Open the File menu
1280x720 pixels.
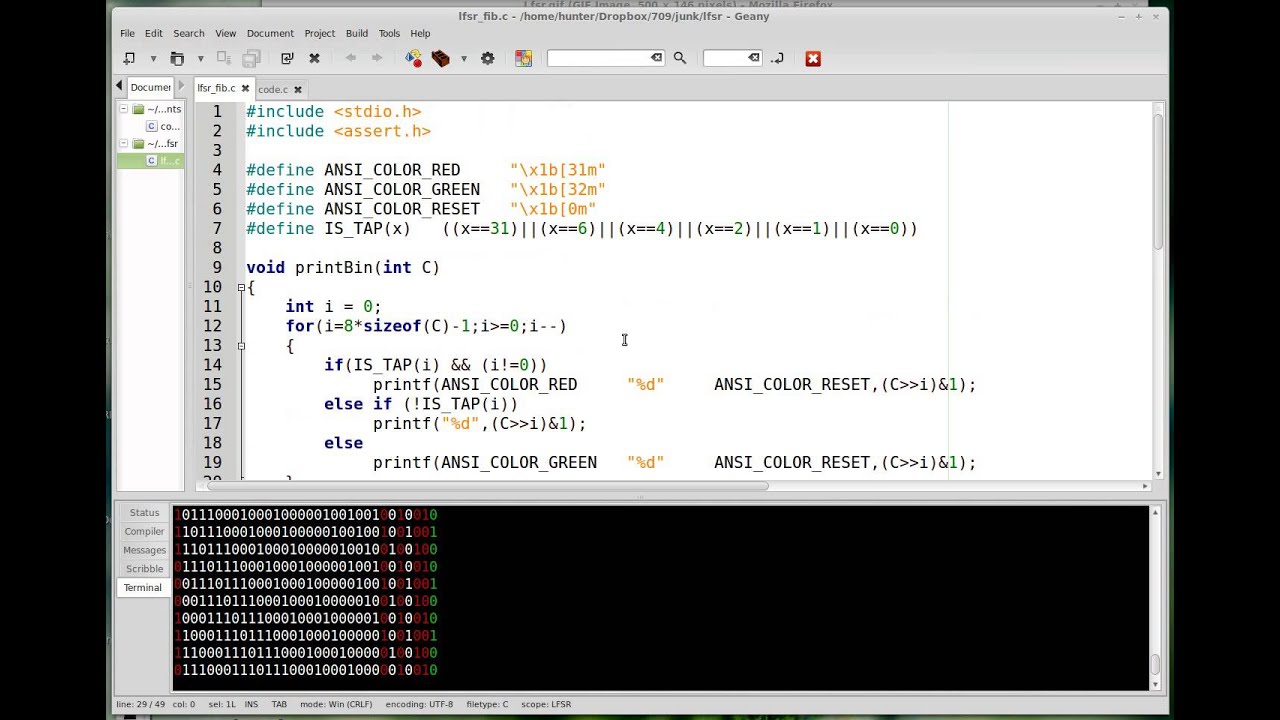click(x=128, y=33)
